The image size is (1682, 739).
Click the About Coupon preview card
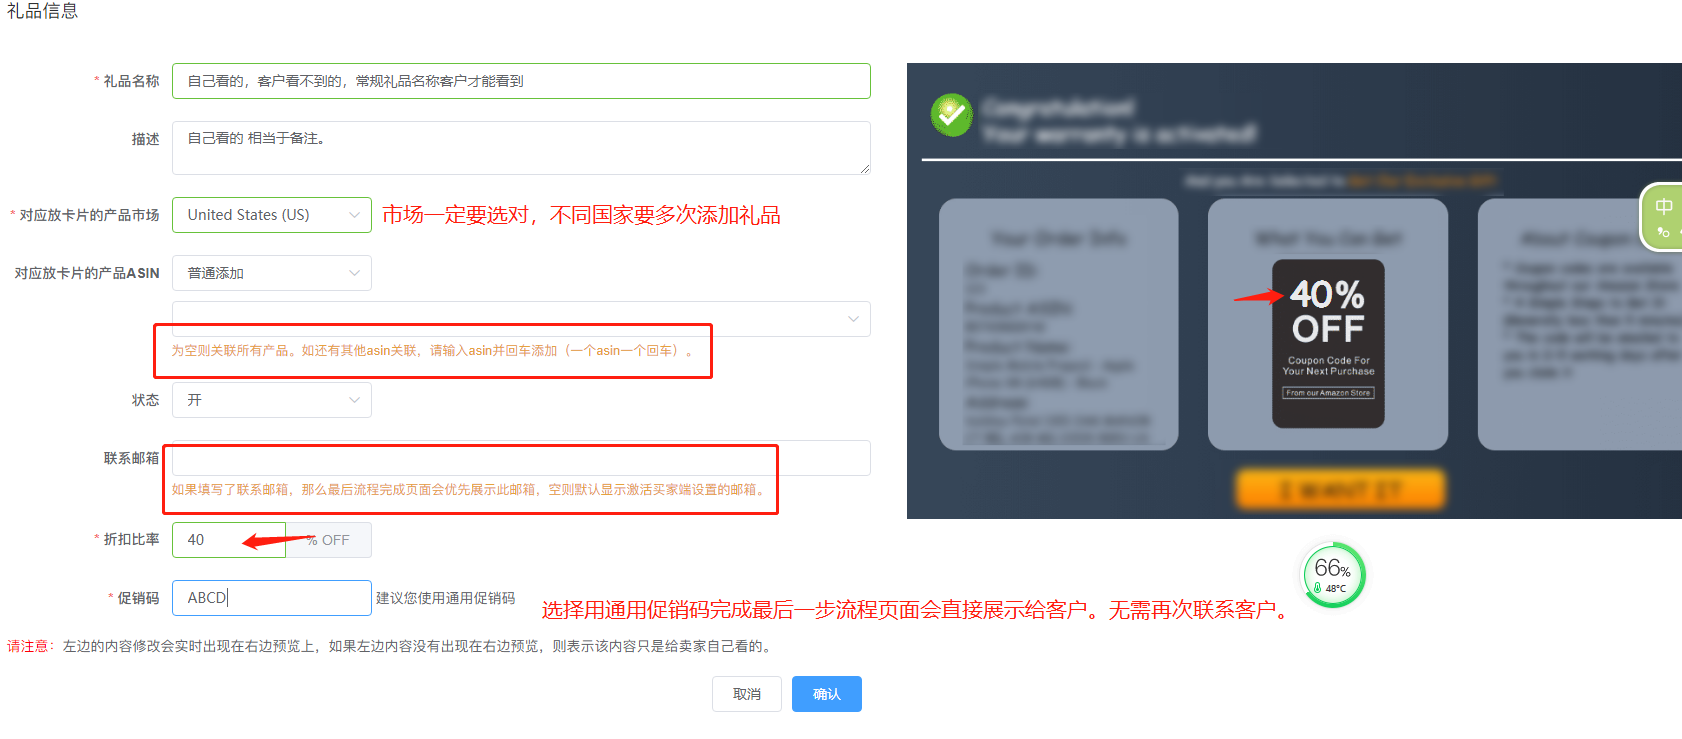(1580, 324)
